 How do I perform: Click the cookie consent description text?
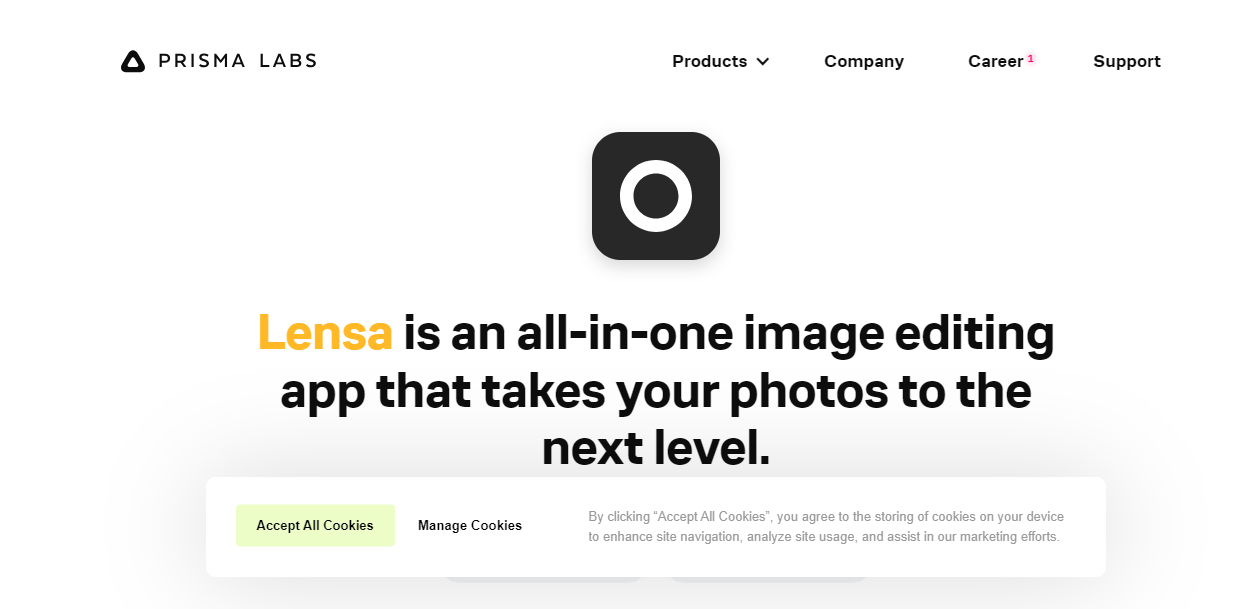tap(826, 526)
